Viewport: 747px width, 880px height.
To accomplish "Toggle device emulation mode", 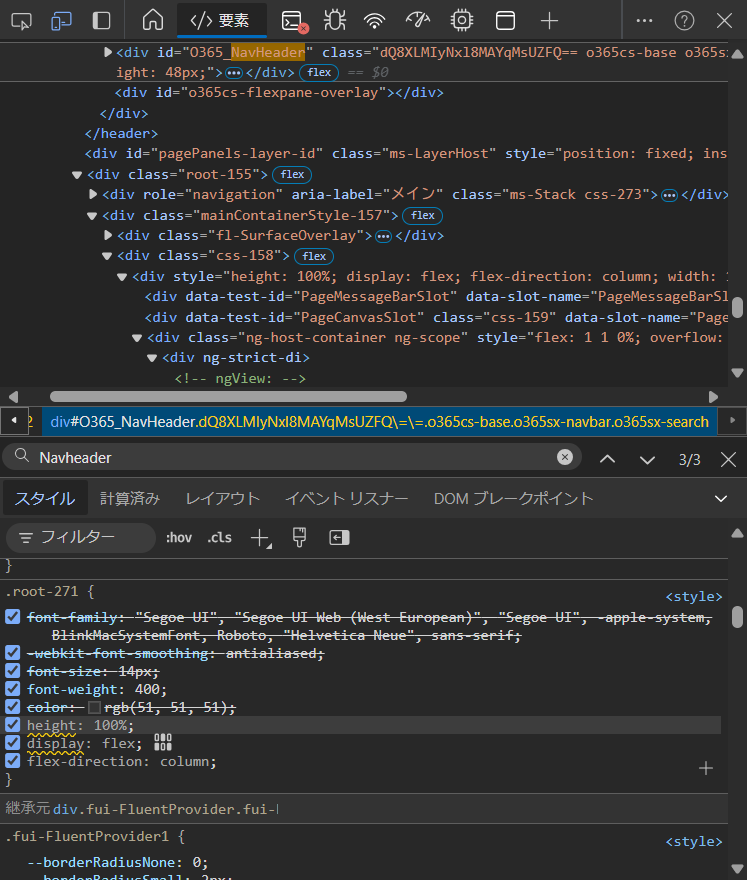I will click(x=61, y=20).
